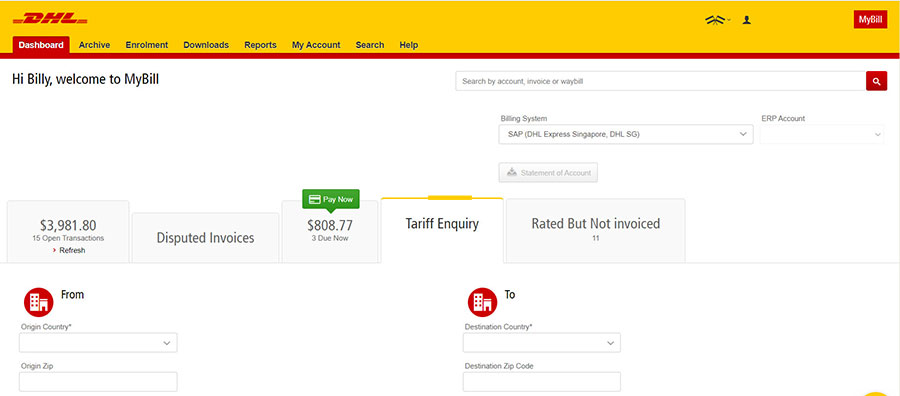Click the Refresh link

(x=69, y=250)
